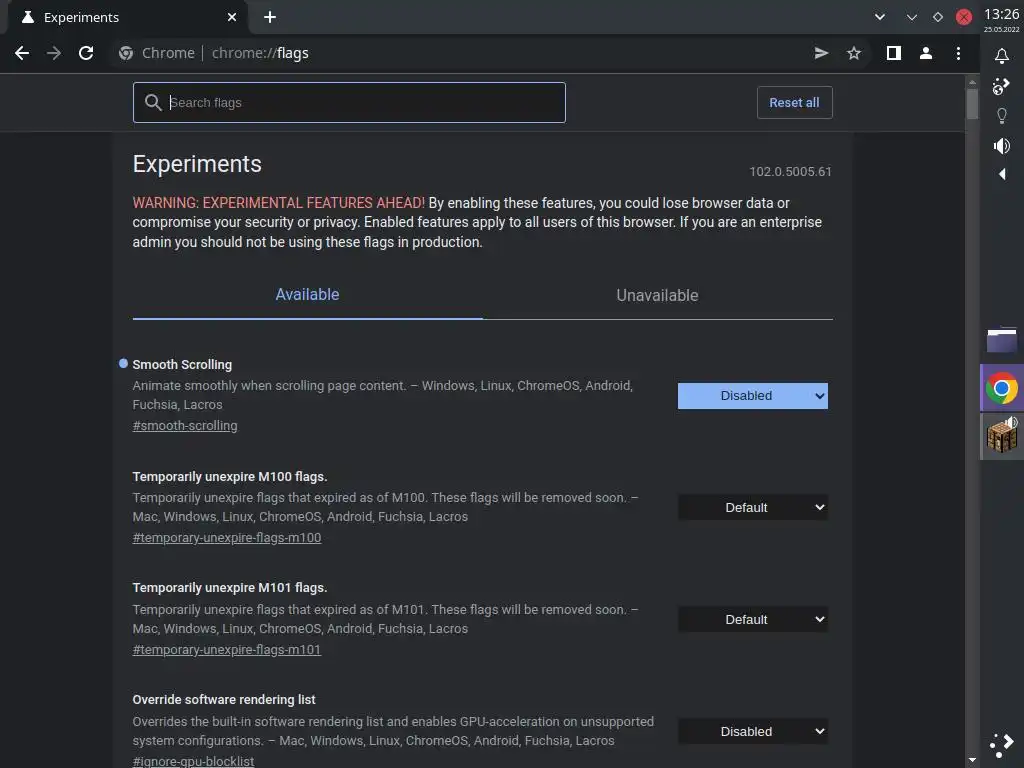Screen dimensions: 1024x768
Task: Click the volume speaker icon in the panel
Action: (x=1001, y=146)
